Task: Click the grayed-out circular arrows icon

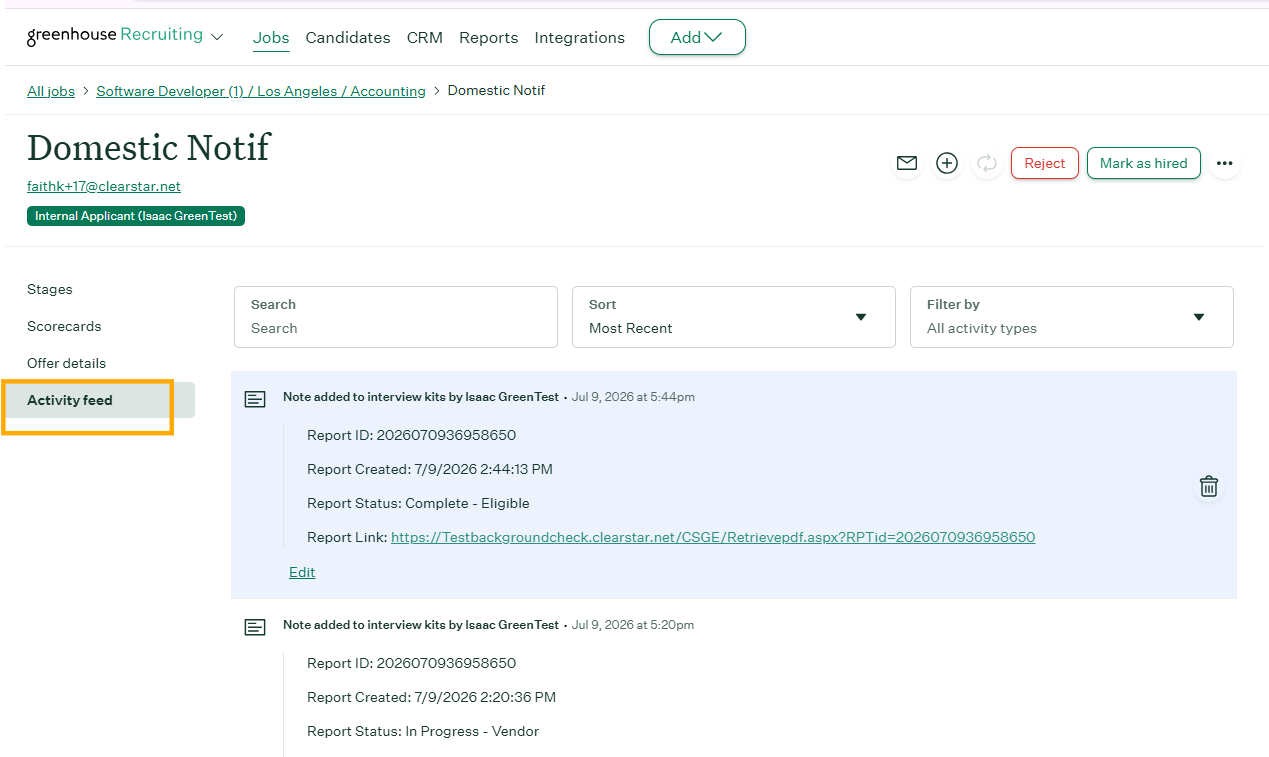Action: (987, 163)
